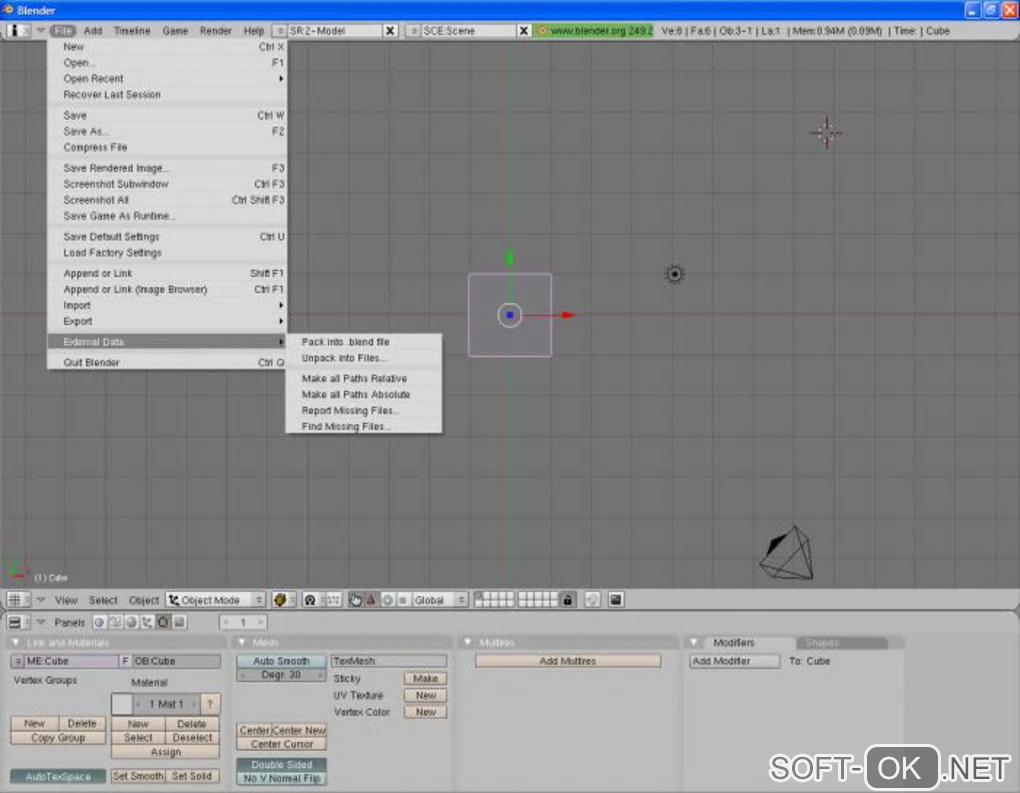Choose Save As from File menu

coord(168,131)
